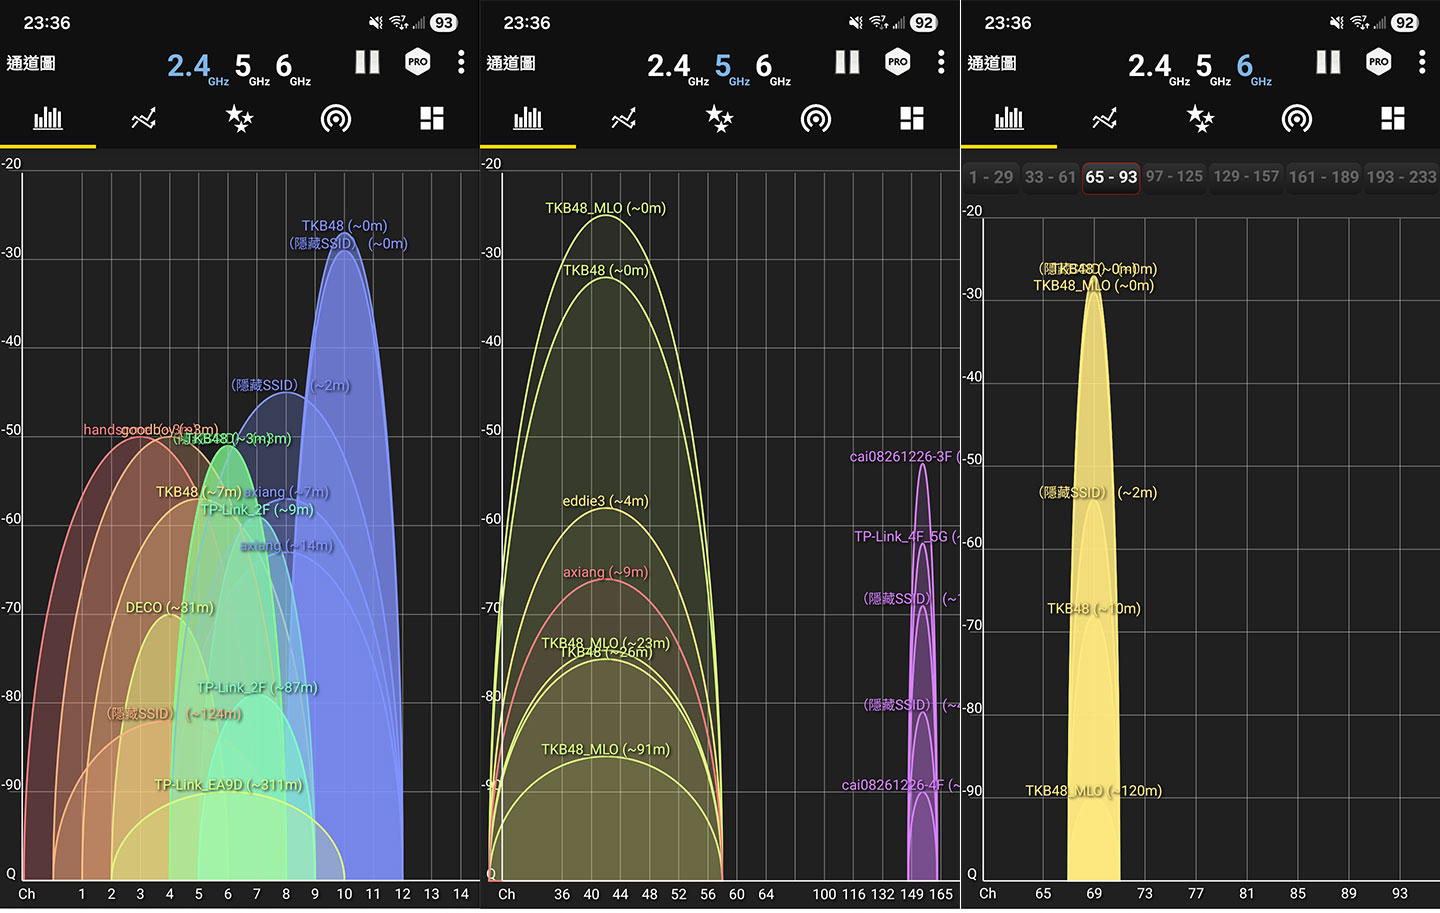Switch to 6 GHz band in middle panel
The image size is (1440, 913).
[764, 67]
